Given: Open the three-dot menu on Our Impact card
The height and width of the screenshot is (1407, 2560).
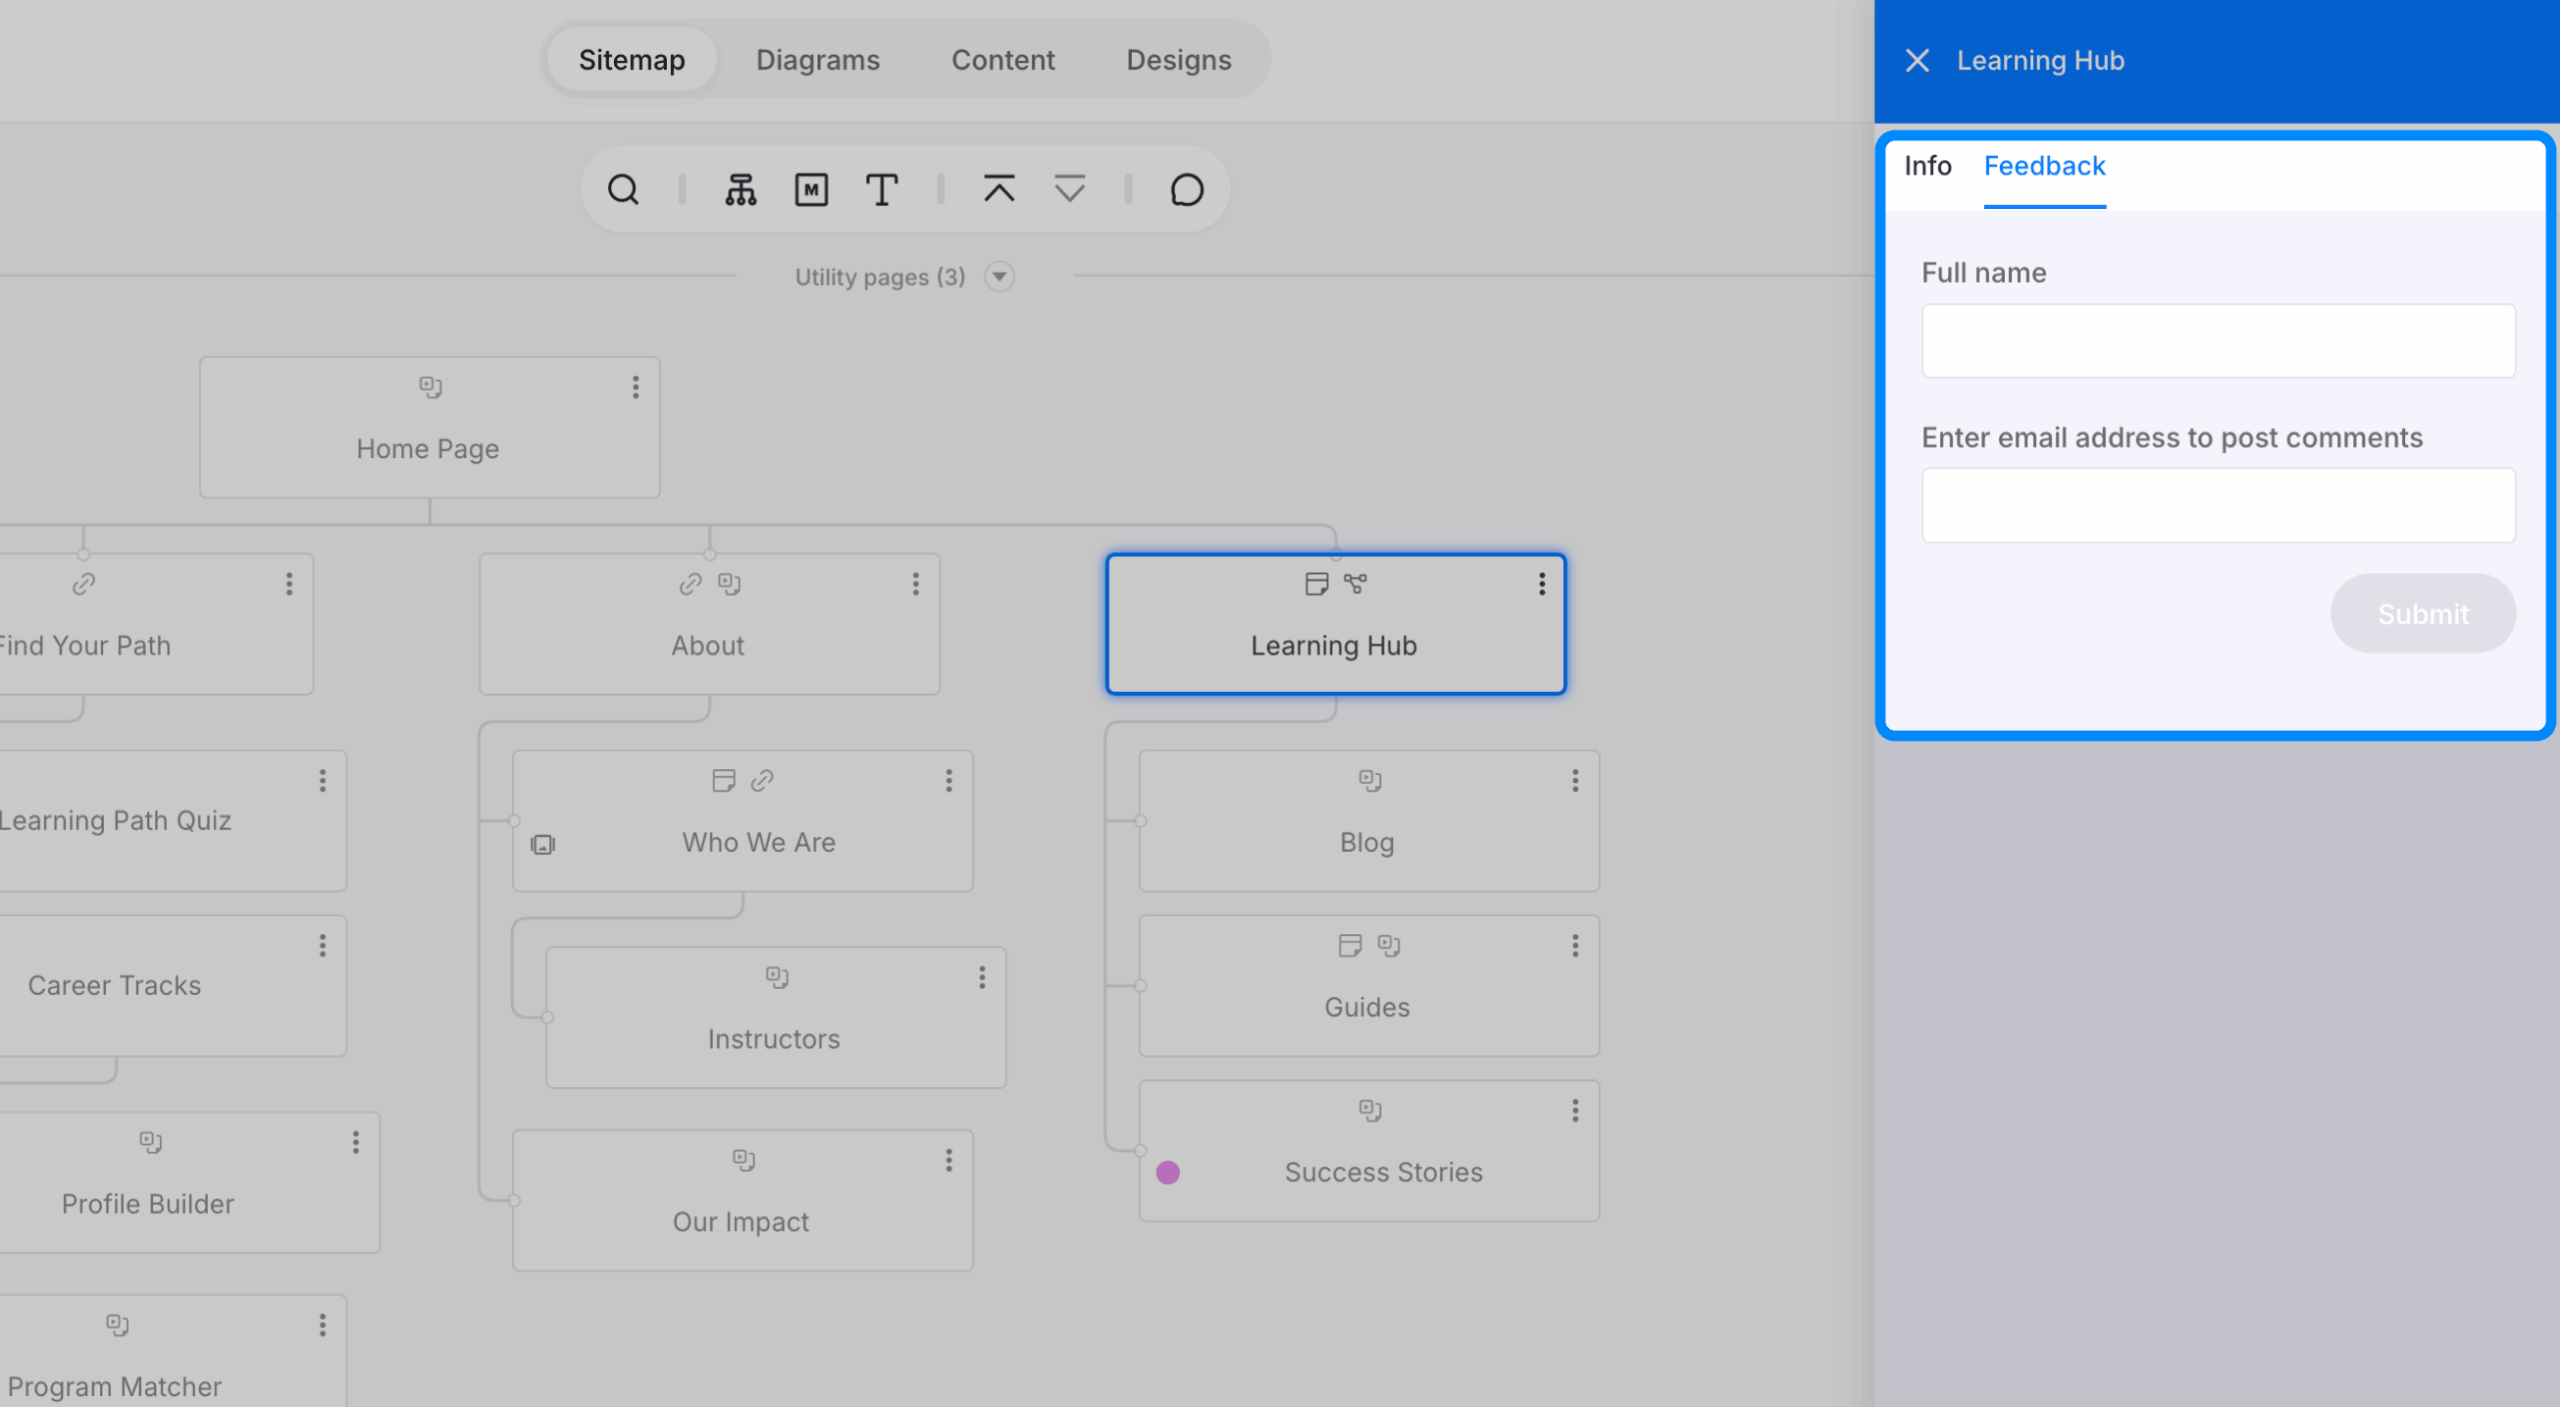Looking at the screenshot, I should [948, 1160].
